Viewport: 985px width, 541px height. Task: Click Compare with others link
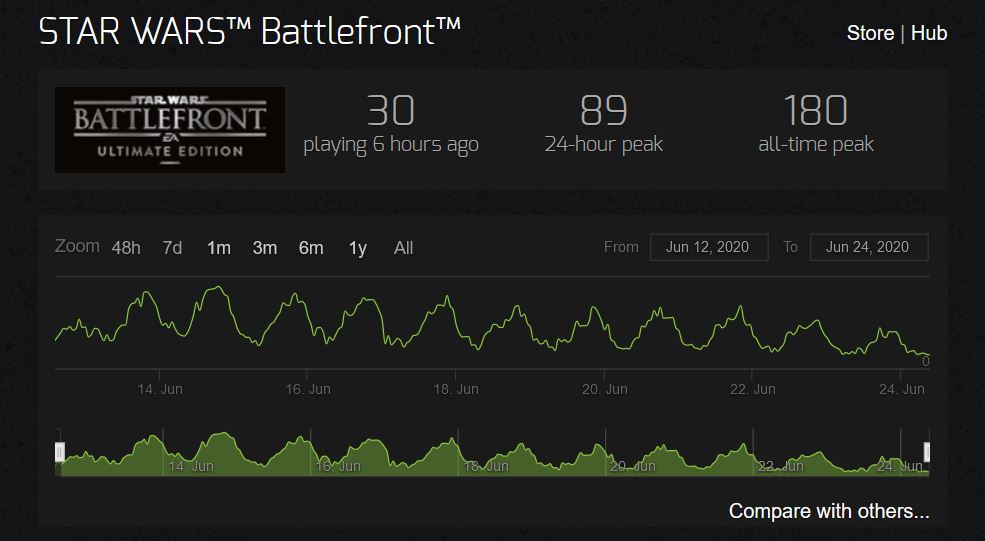[x=828, y=511]
